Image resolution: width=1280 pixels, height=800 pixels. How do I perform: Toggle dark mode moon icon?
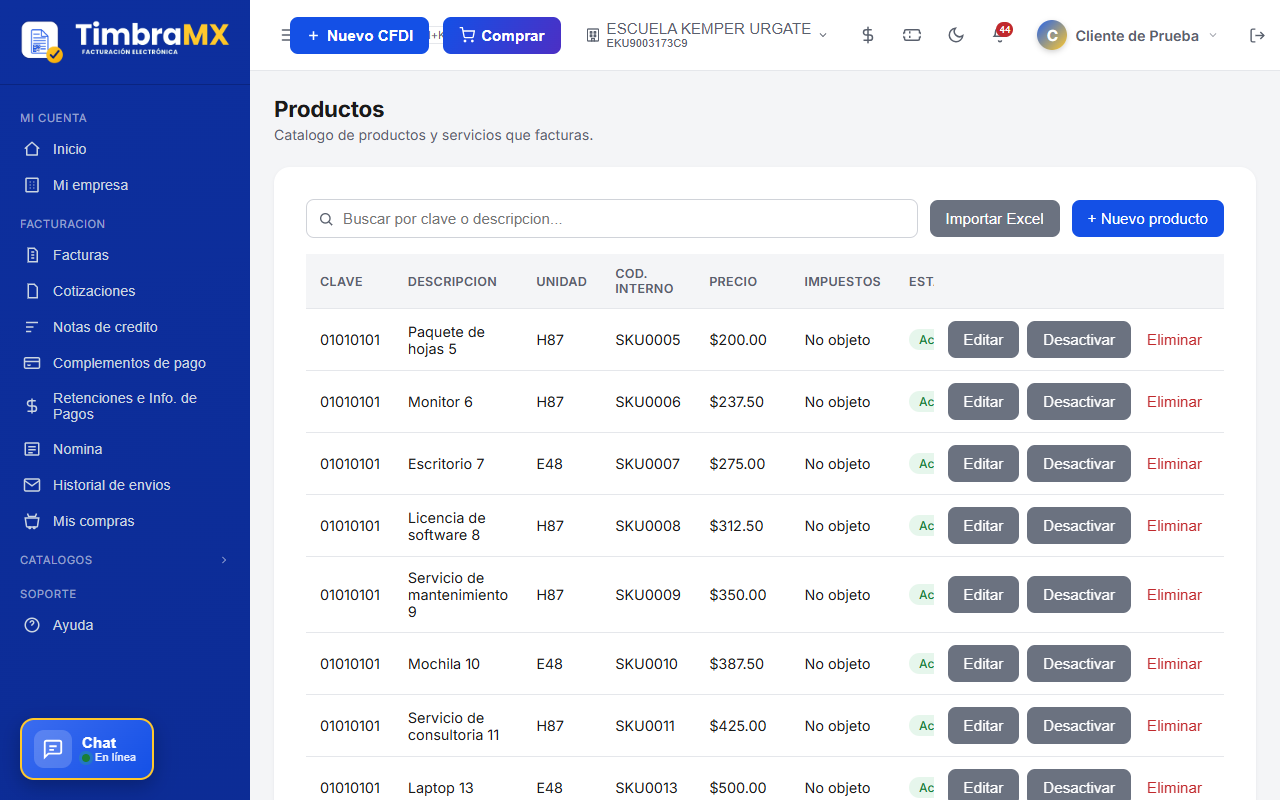[956, 35]
